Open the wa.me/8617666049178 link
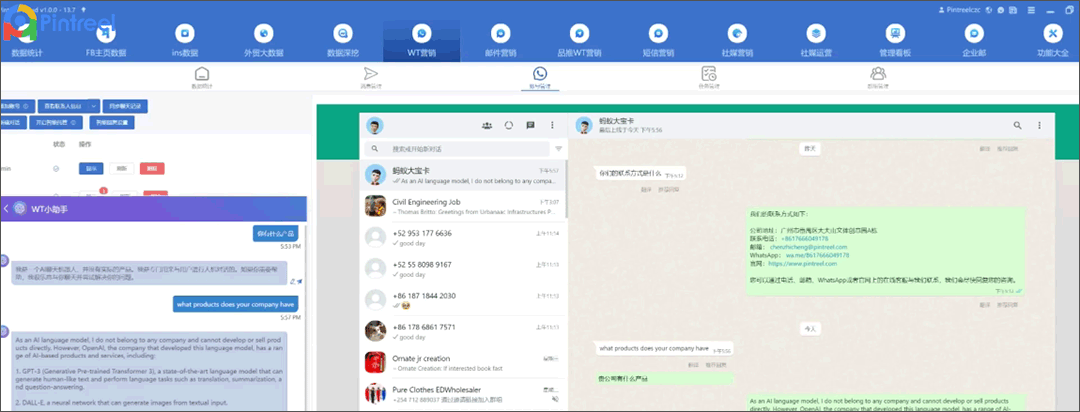The height and width of the screenshot is (412, 1080). coord(818,255)
